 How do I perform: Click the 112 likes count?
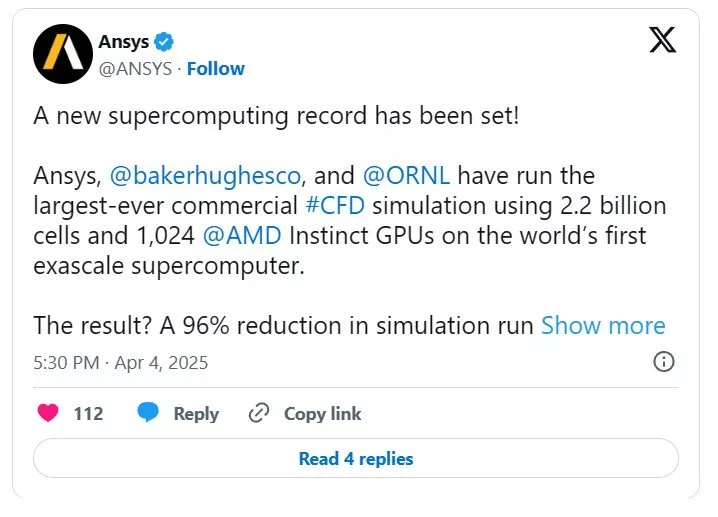coord(88,413)
